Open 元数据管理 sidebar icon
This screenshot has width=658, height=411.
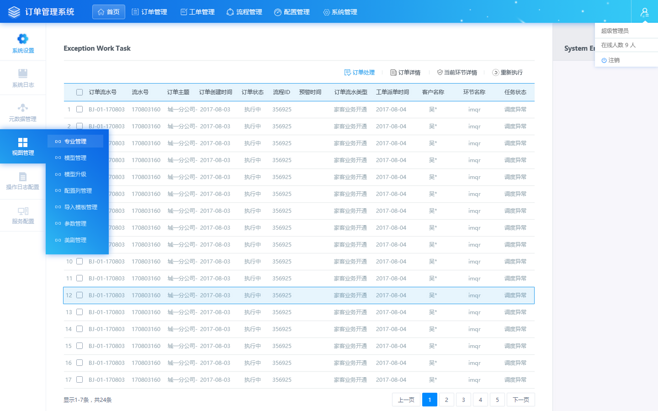(x=23, y=107)
